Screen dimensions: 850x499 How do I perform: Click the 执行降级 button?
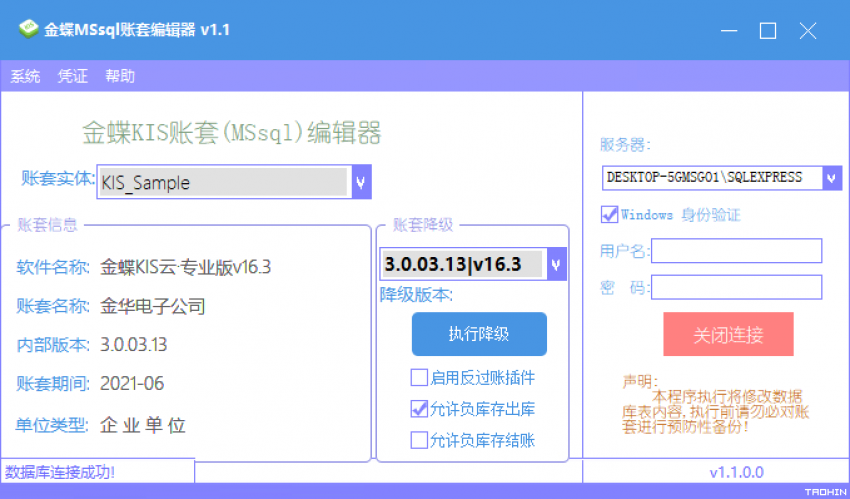479,334
